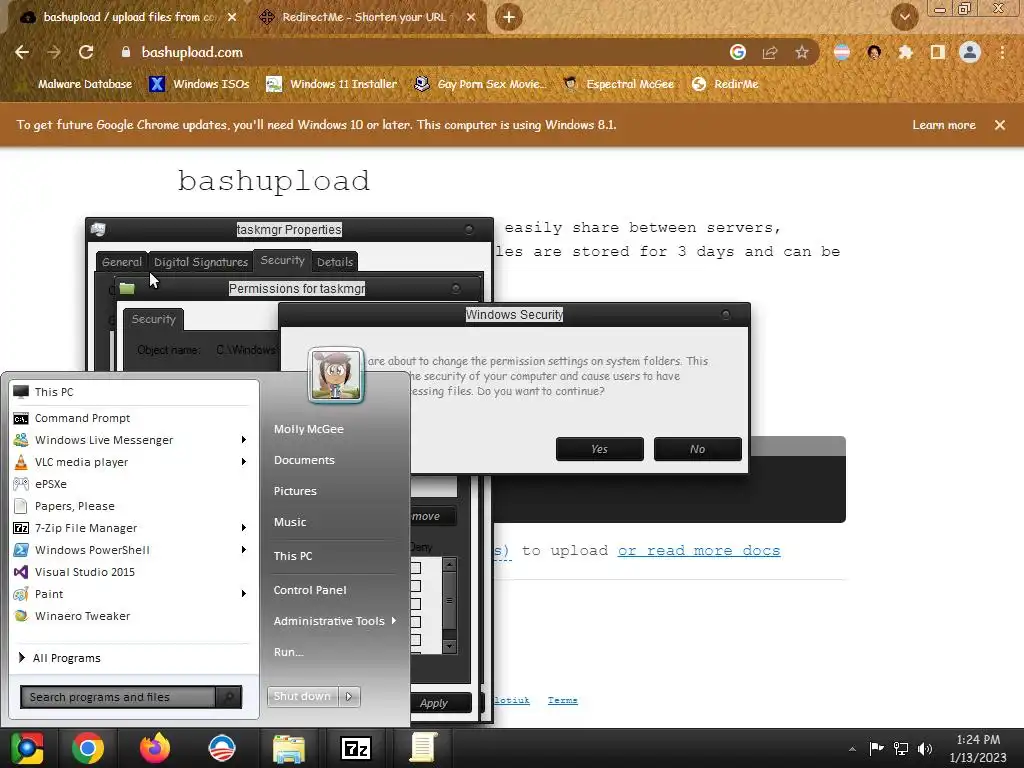Expand VLC media player submenu arrow
This screenshot has height=768, width=1024.
(x=244, y=462)
